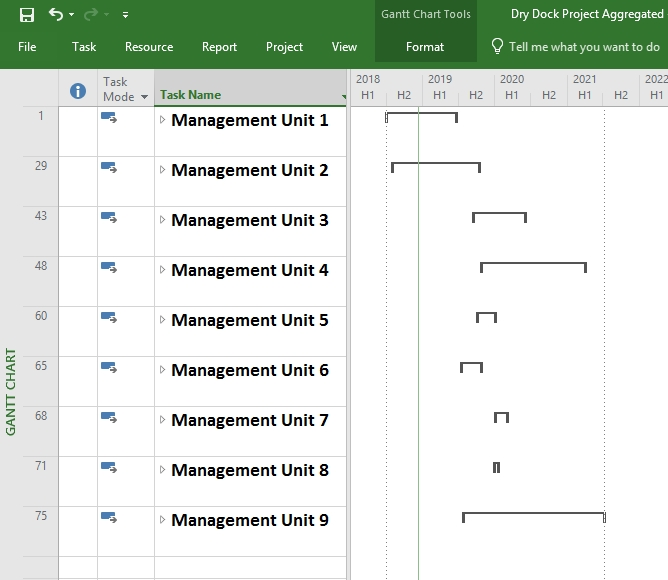Click the lightbulb Tell me icon
This screenshot has height=580, width=668.
[x=497, y=47]
